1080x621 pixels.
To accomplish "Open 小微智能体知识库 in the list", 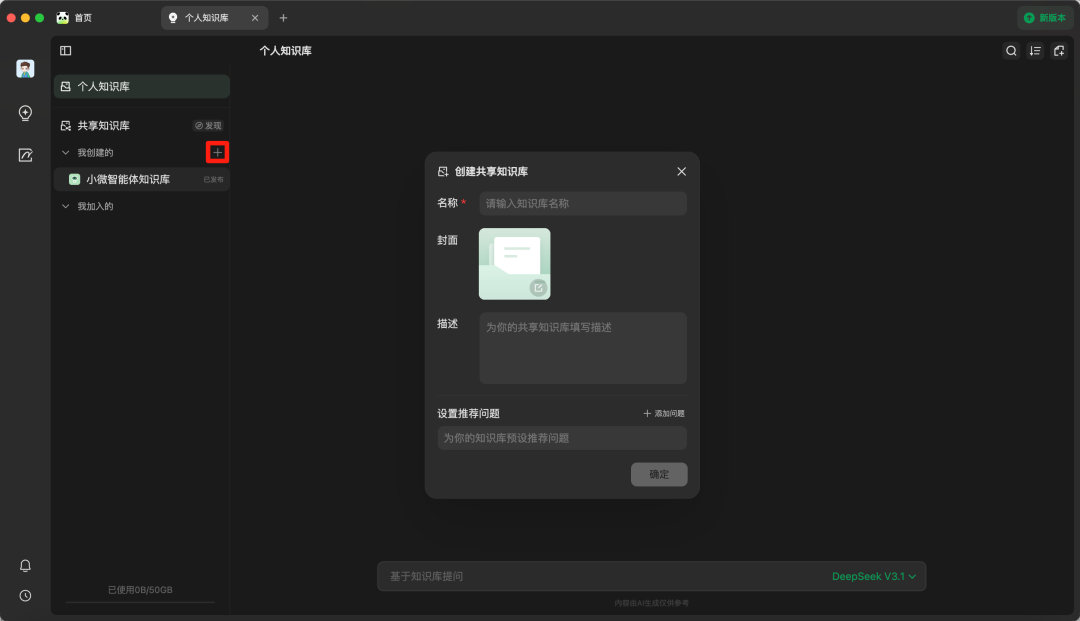I will 128,180.
